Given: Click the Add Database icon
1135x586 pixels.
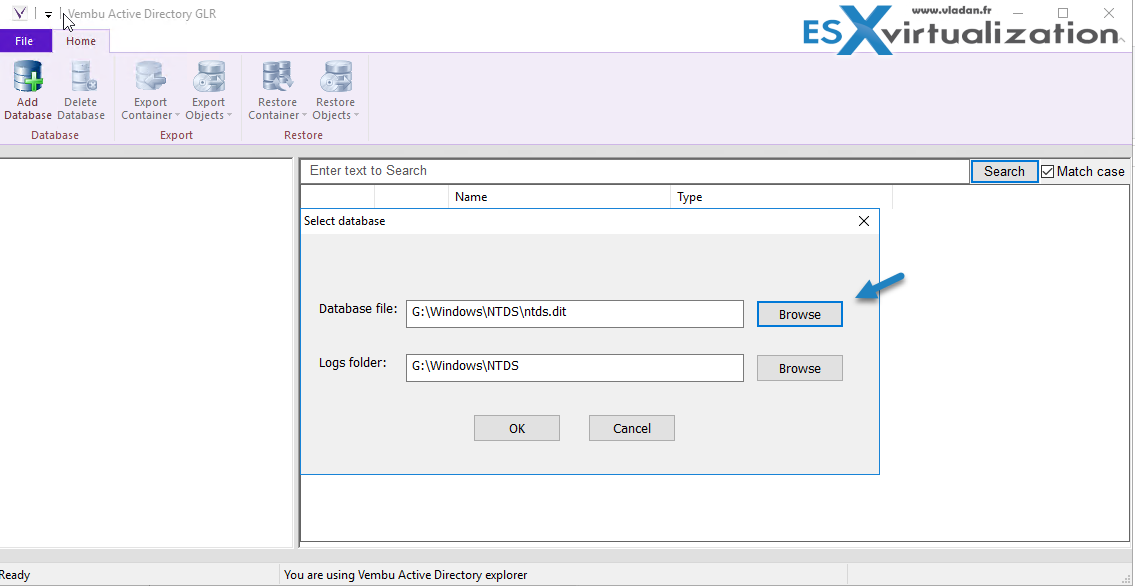Looking at the screenshot, I should (x=28, y=77).
